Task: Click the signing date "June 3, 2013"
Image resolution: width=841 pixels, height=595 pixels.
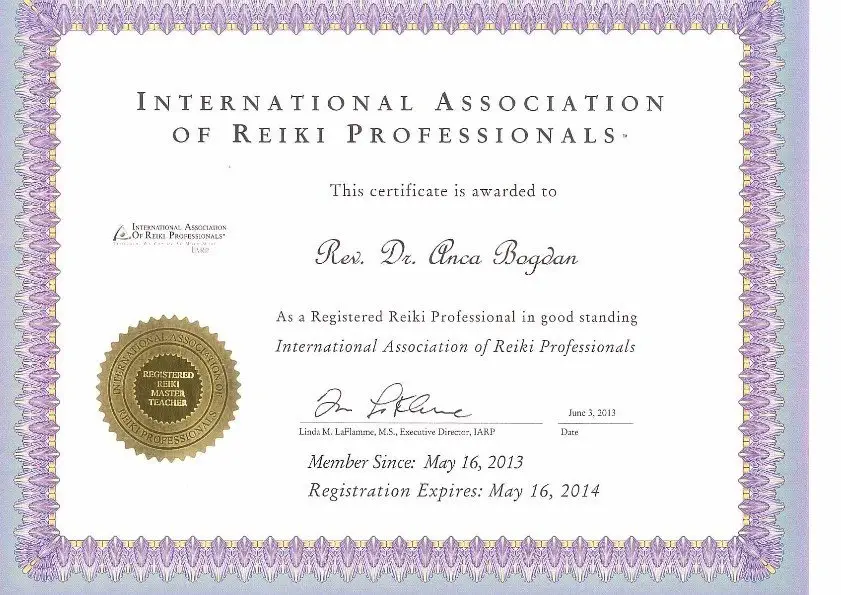Action: point(592,413)
